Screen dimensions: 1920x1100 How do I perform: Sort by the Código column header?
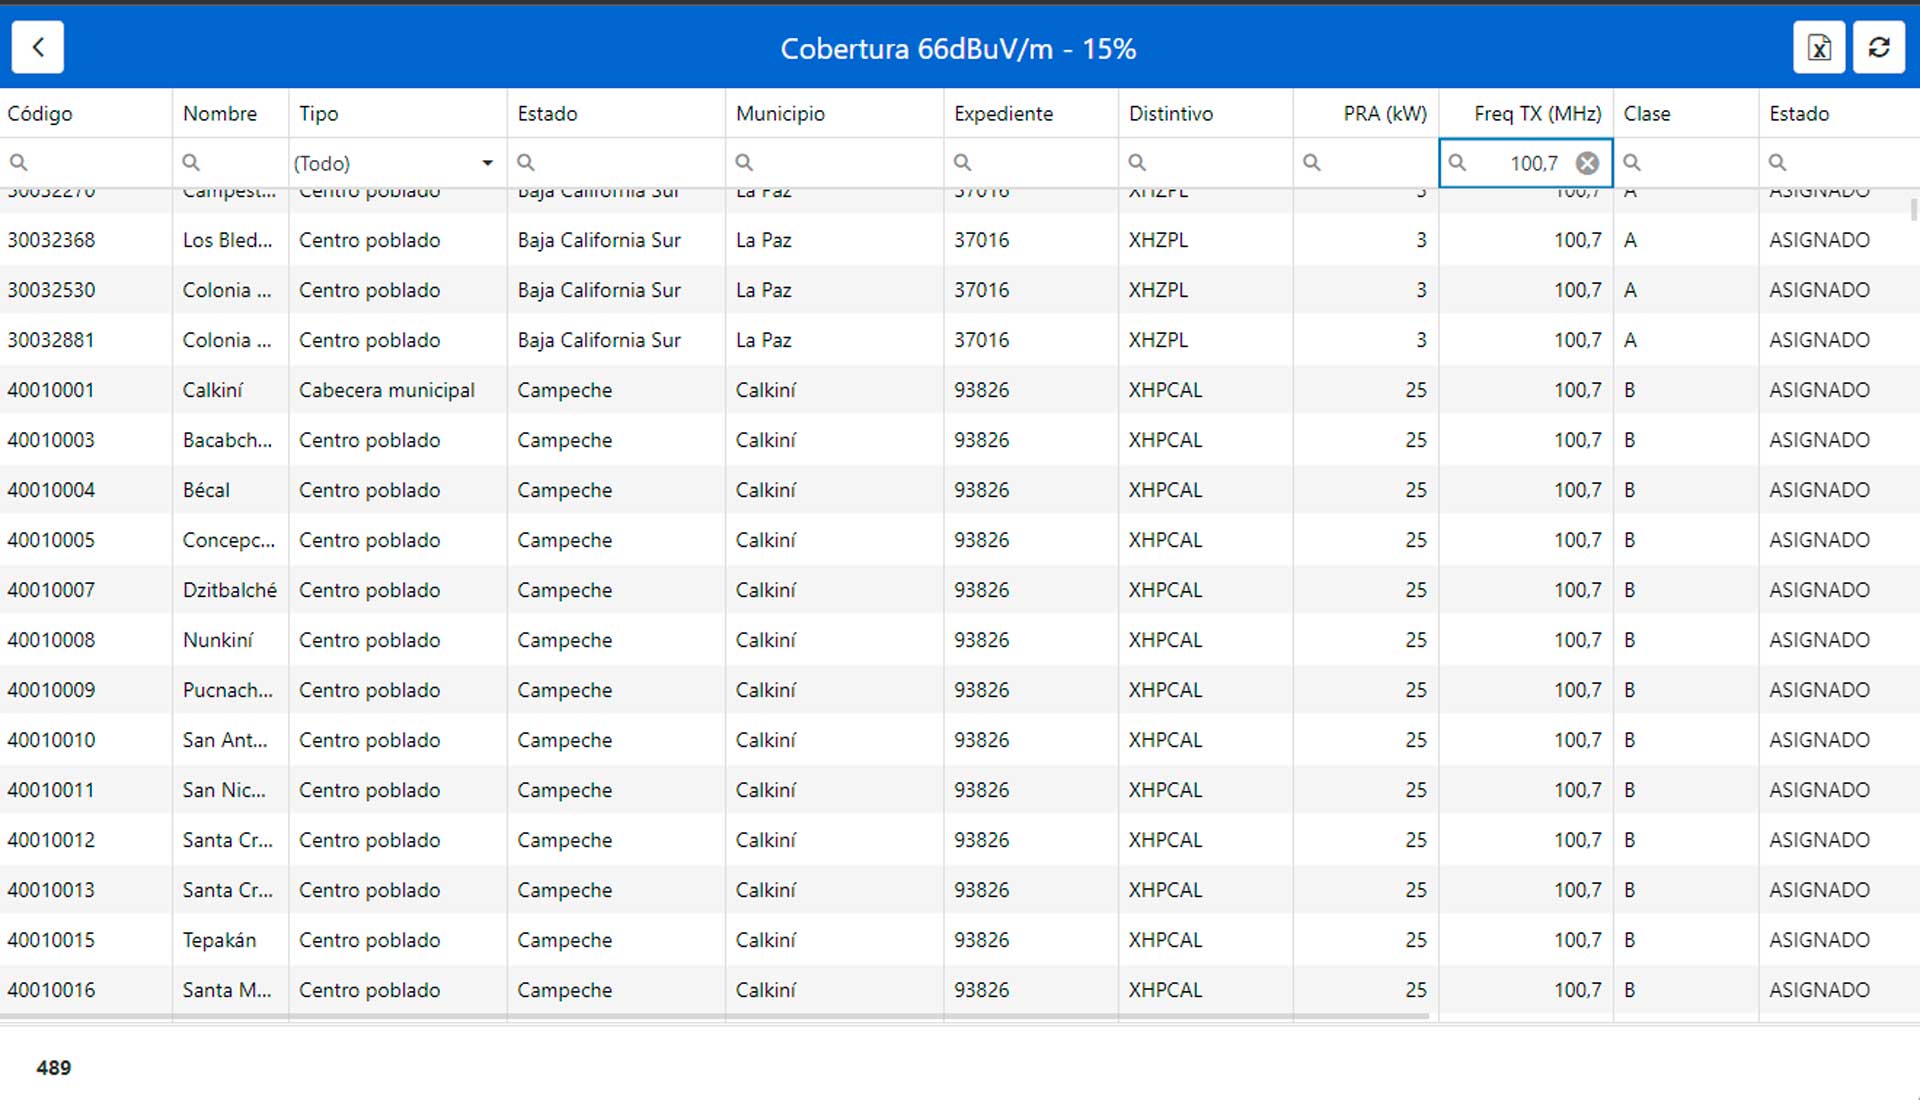(x=86, y=113)
